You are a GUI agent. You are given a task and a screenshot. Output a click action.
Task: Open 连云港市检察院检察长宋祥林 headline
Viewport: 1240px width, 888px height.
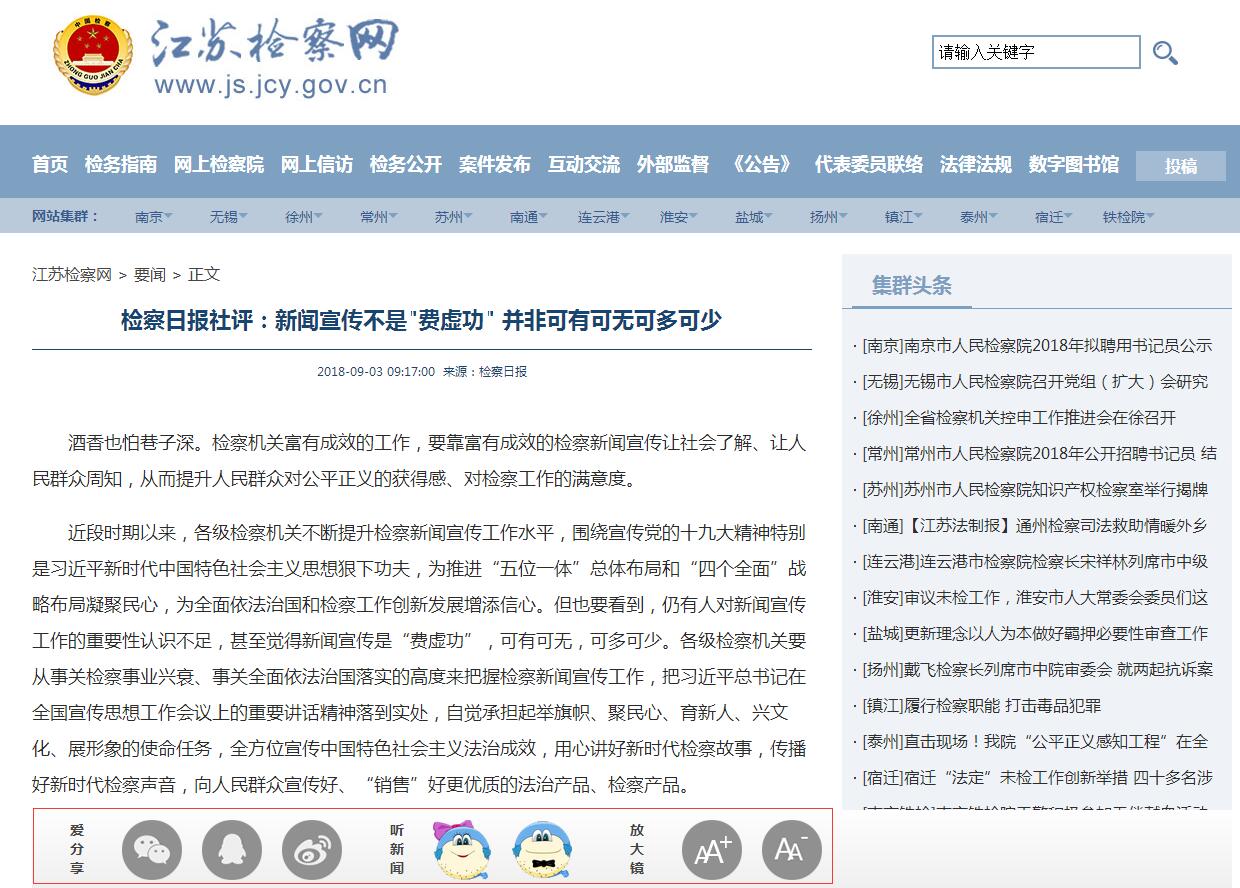(1035, 561)
